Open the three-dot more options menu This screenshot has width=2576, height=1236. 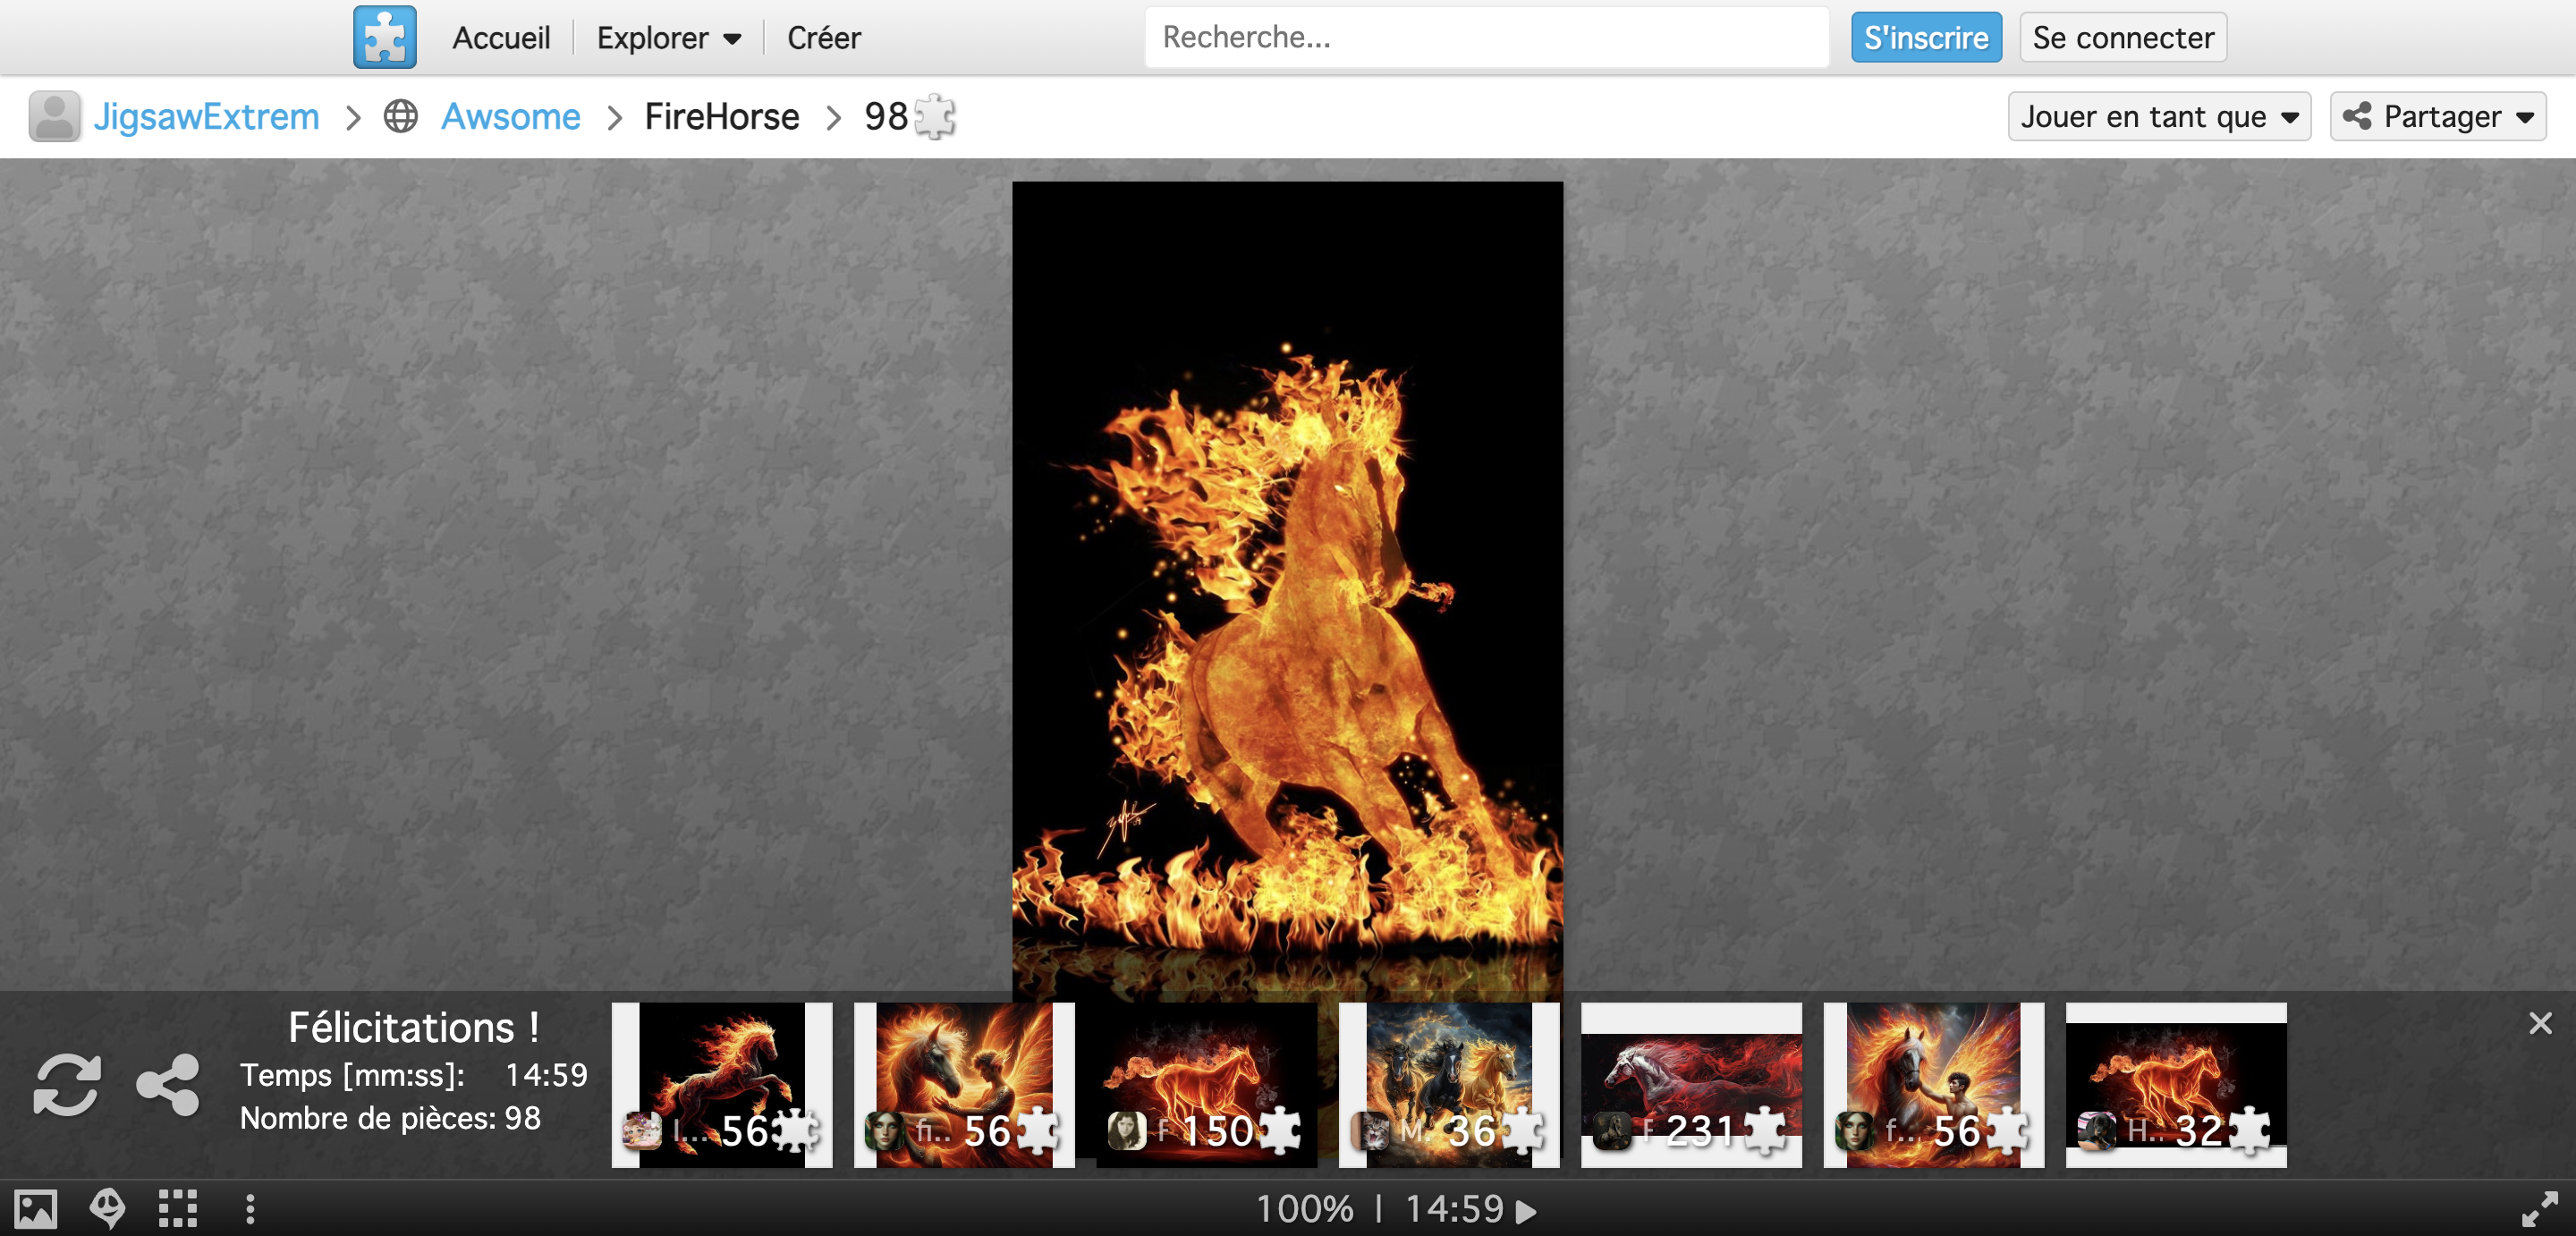(x=250, y=1208)
